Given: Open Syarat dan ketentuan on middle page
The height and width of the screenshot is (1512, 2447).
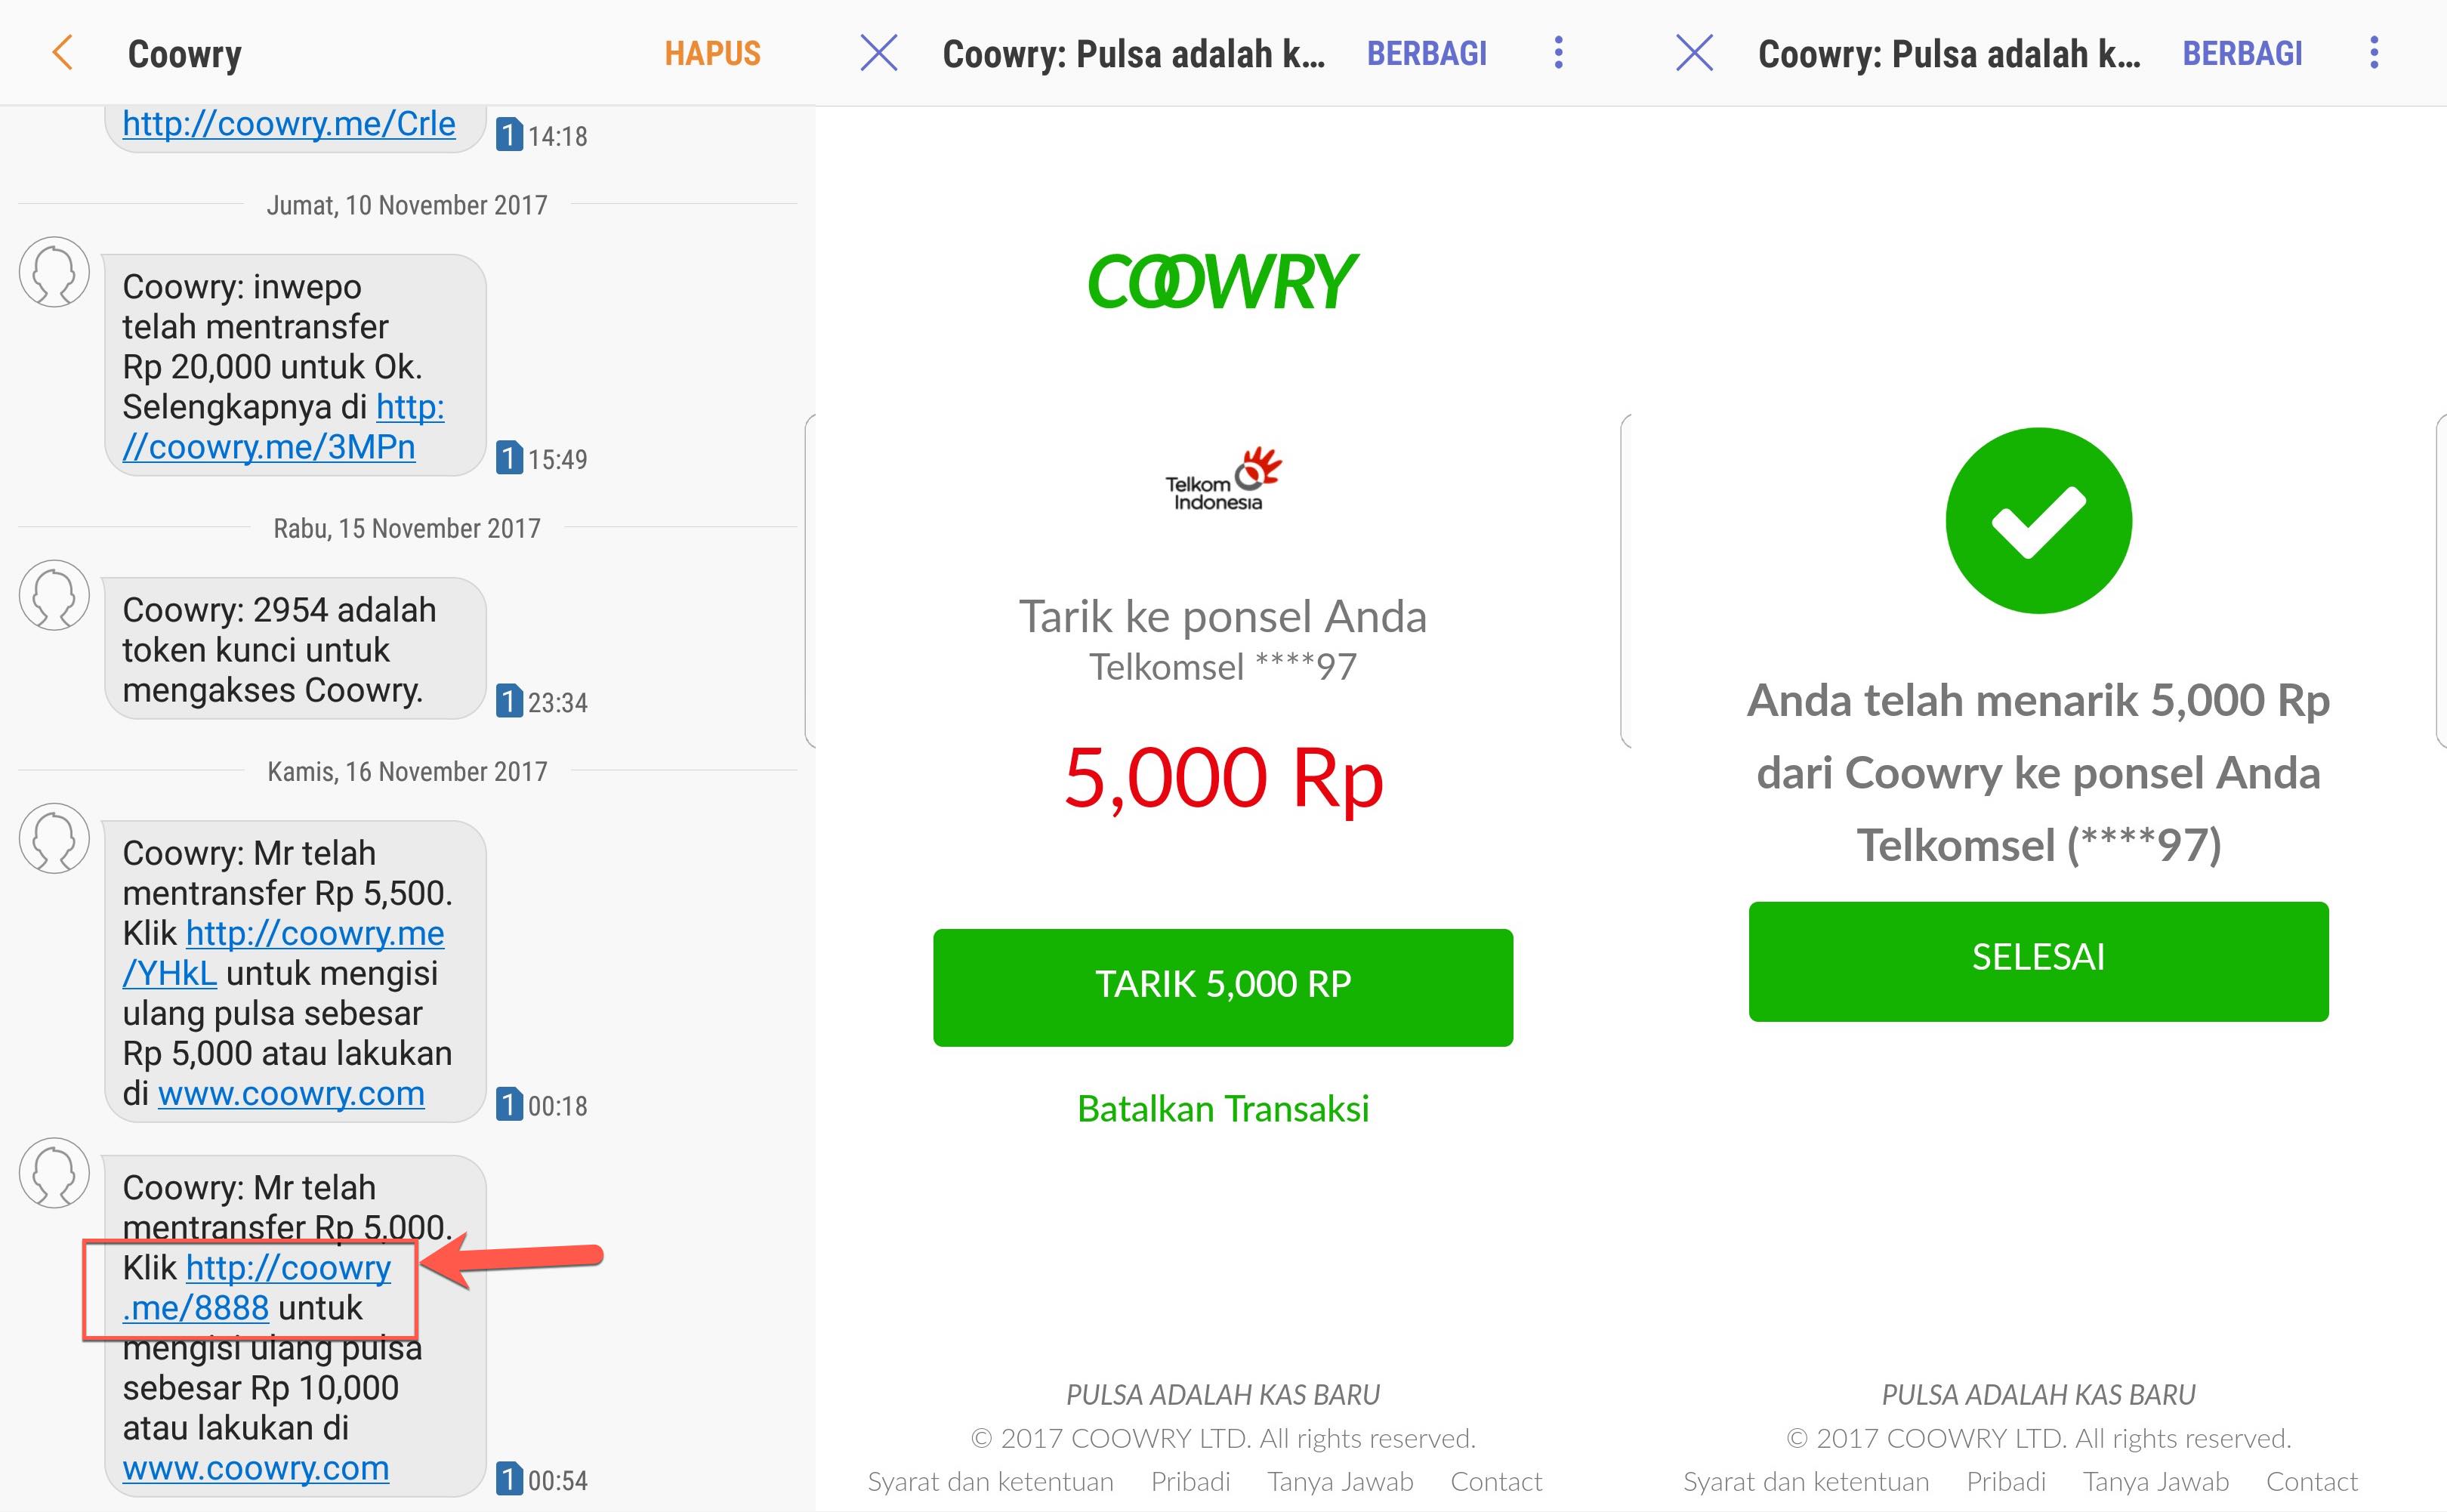Looking at the screenshot, I should tap(990, 1481).
